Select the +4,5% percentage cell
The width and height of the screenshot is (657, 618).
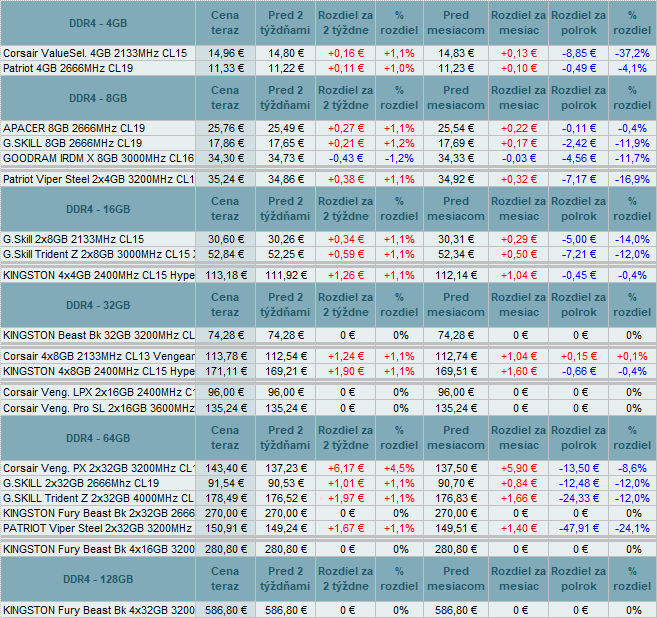point(399,468)
